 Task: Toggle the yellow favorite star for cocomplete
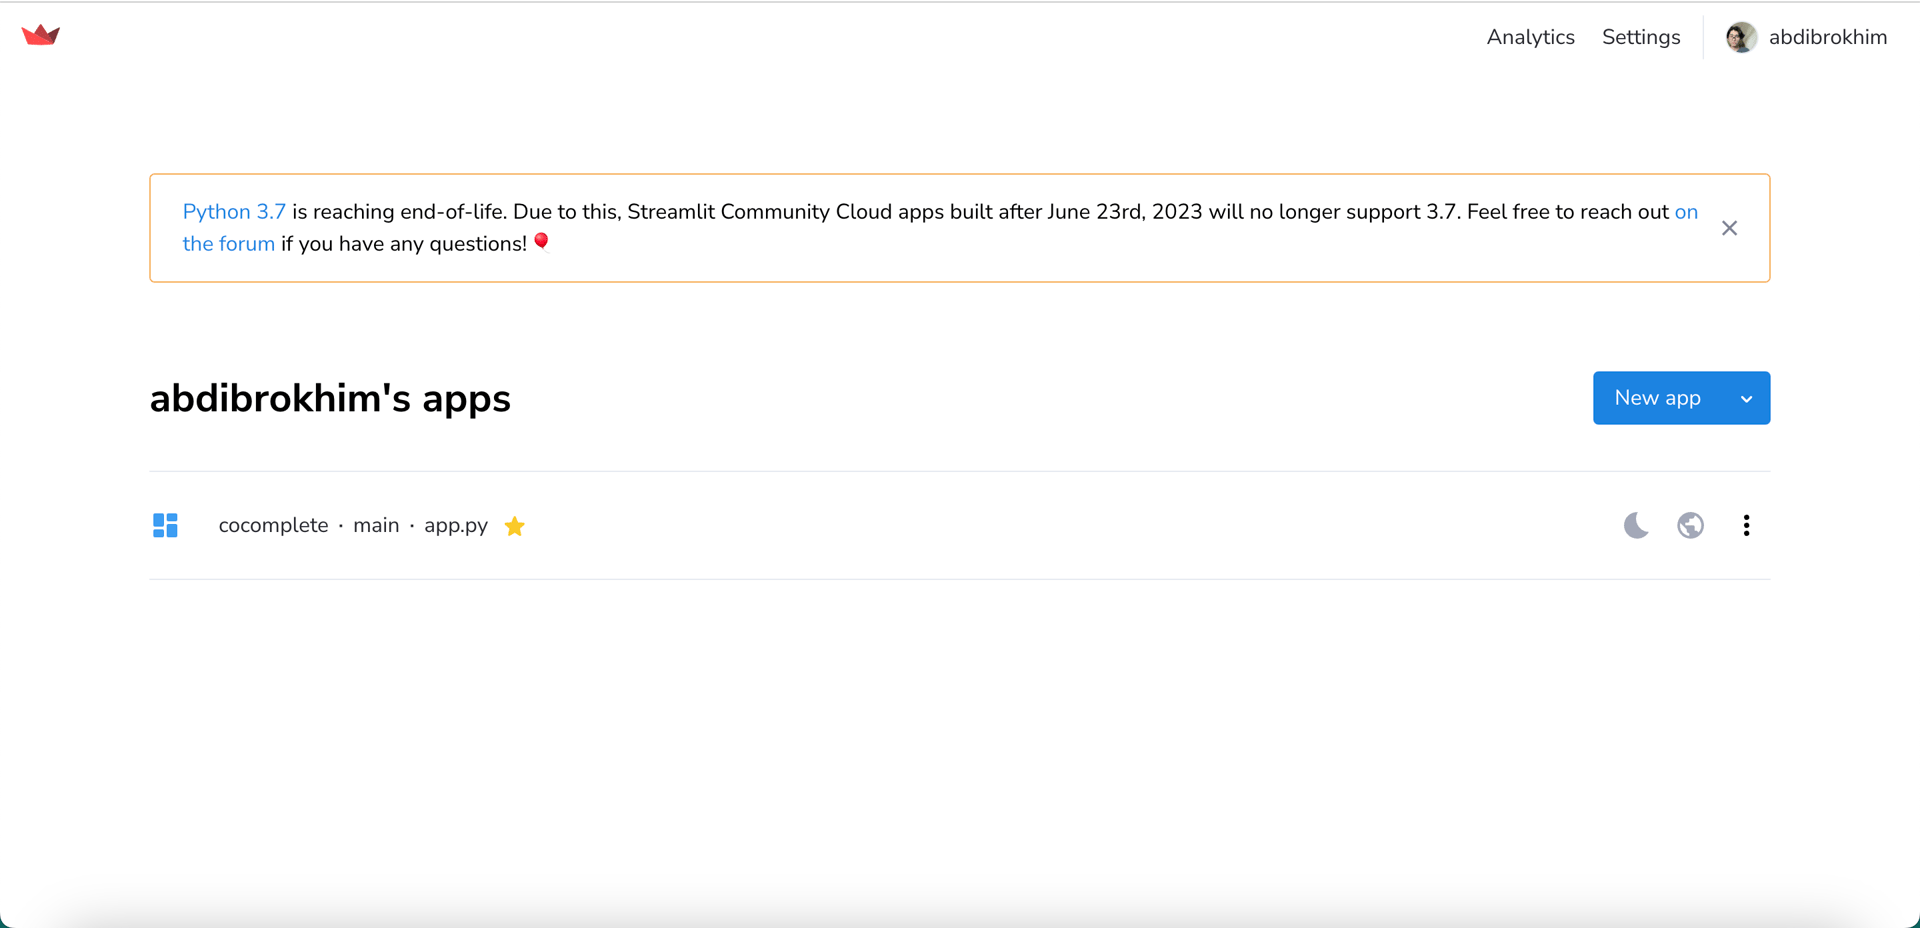(514, 526)
